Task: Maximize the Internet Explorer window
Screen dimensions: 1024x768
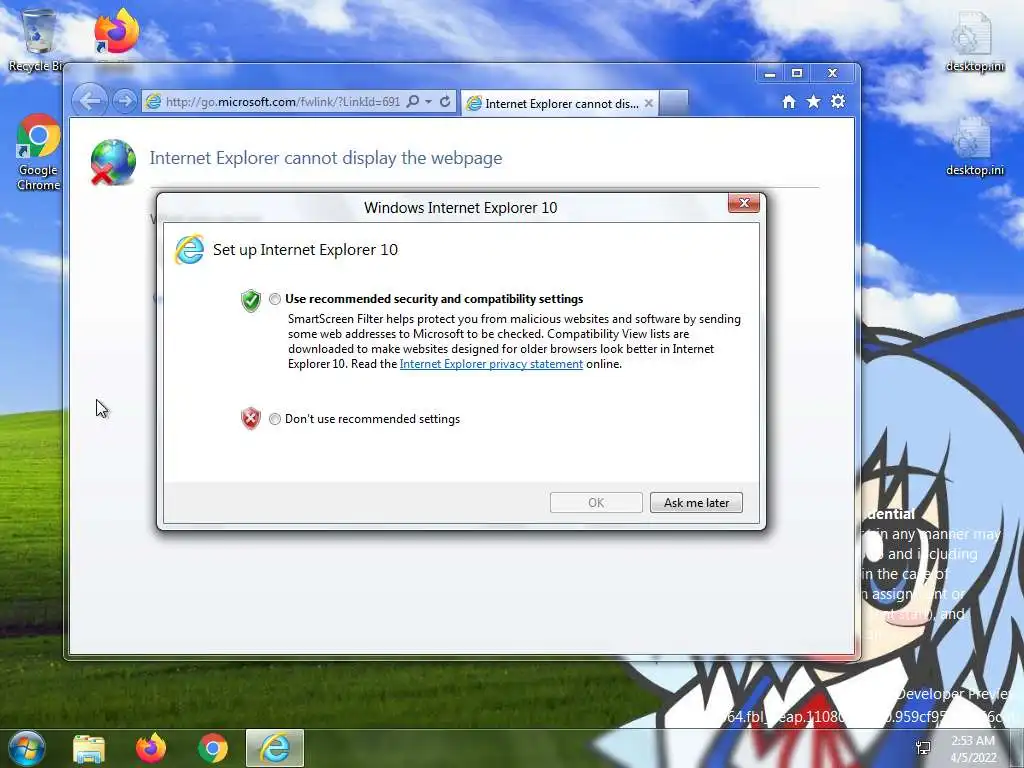Action: point(797,73)
